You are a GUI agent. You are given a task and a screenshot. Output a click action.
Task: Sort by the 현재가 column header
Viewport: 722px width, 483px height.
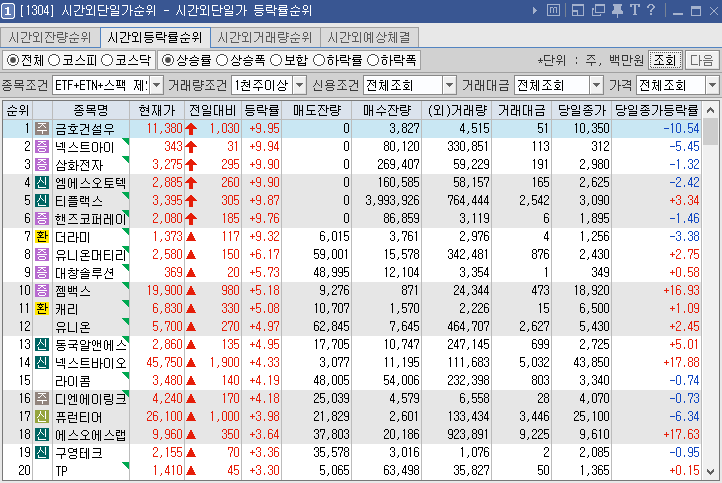(157, 111)
